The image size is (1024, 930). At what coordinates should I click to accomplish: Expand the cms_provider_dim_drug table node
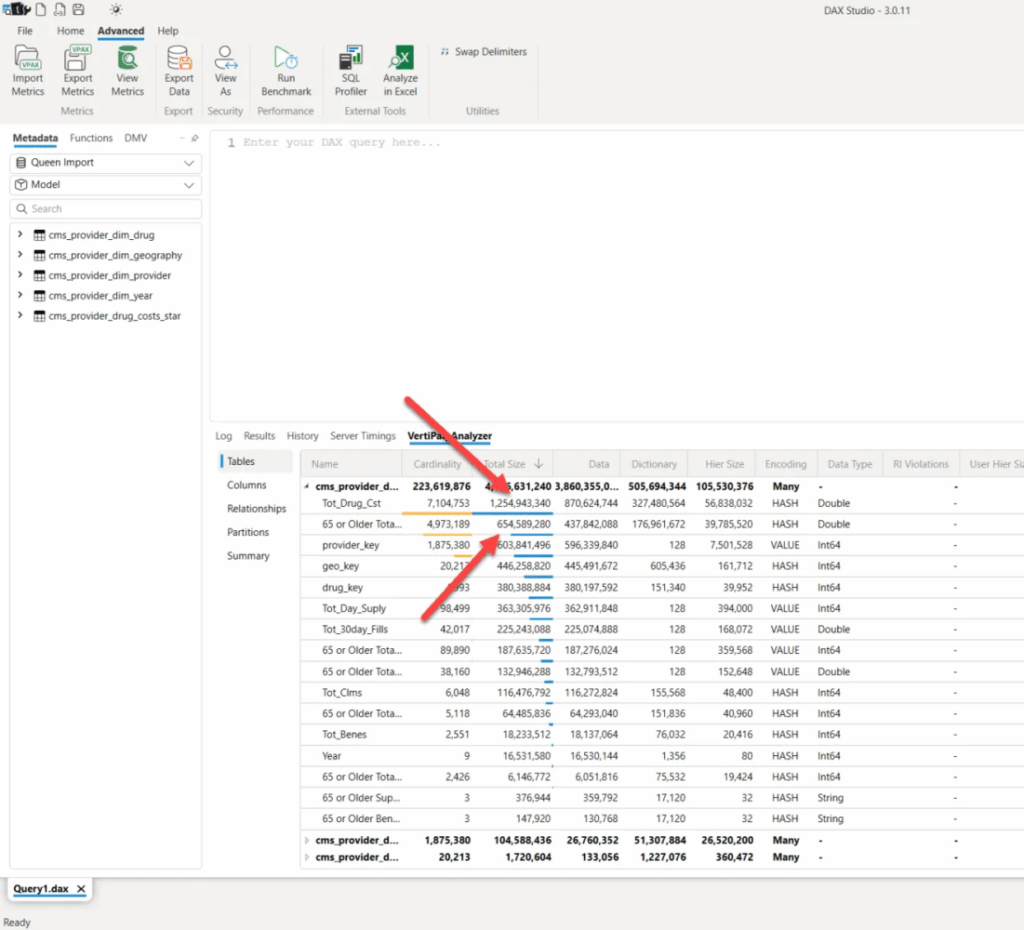tap(20, 235)
